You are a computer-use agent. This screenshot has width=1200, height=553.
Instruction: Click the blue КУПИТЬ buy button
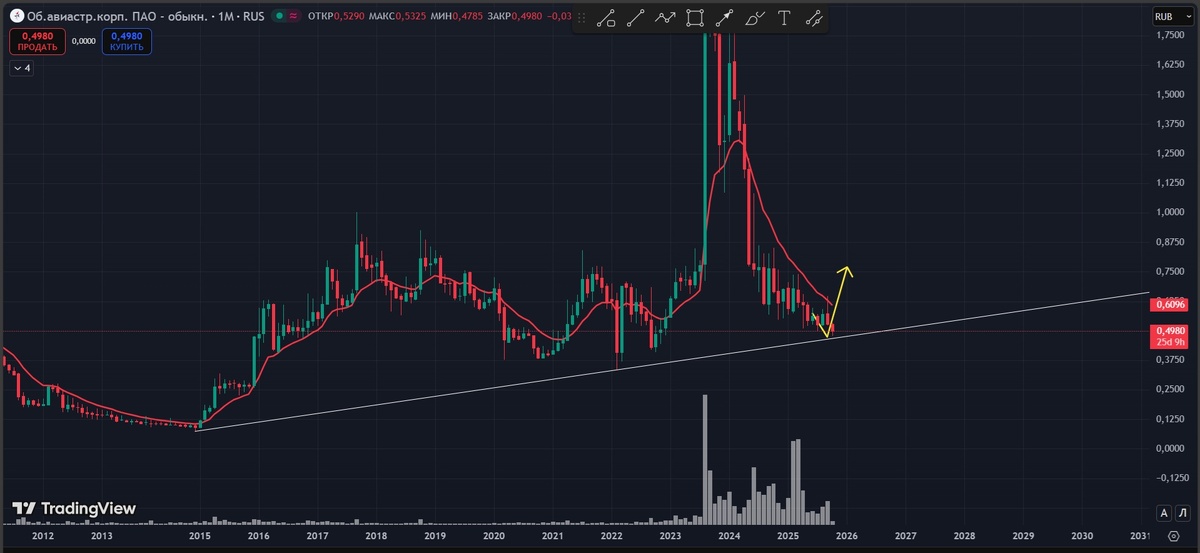click(x=127, y=41)
